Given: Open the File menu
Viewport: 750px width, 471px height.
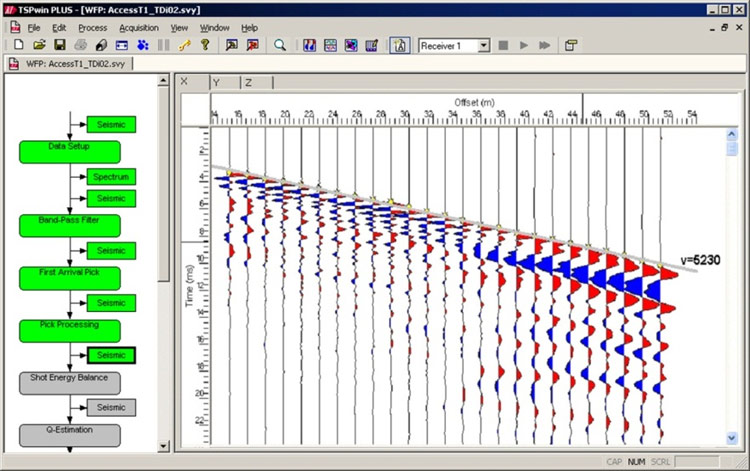Looking at the screenshot, I should click(x=33, y=28).
